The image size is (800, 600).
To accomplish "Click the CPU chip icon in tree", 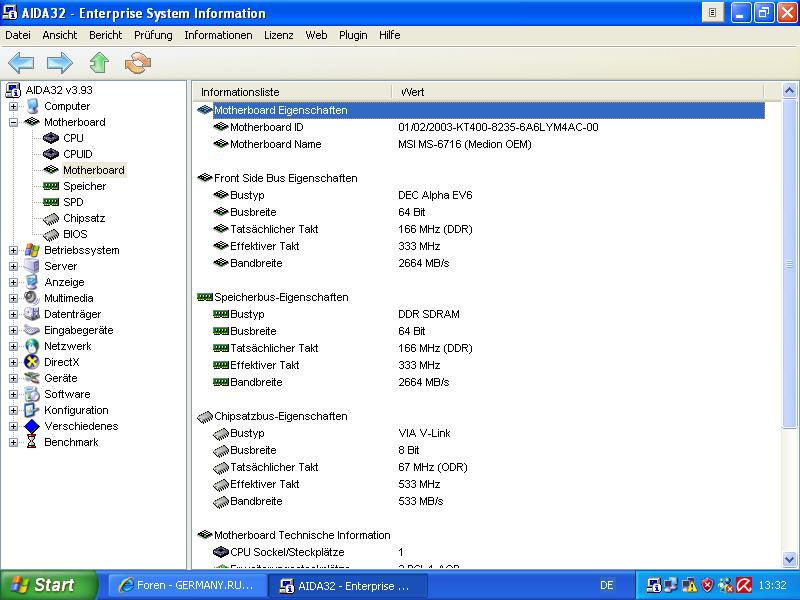I will pyautogui.click(x=51, y=138).
